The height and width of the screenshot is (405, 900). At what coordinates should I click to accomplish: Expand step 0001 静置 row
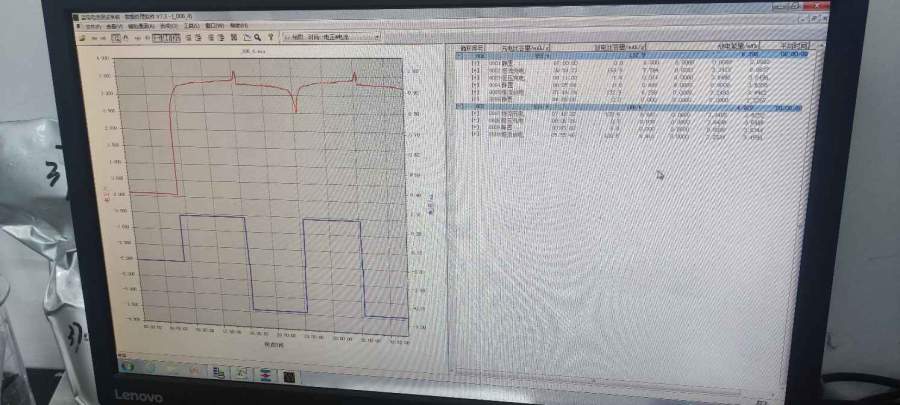(x=475, y=63)
